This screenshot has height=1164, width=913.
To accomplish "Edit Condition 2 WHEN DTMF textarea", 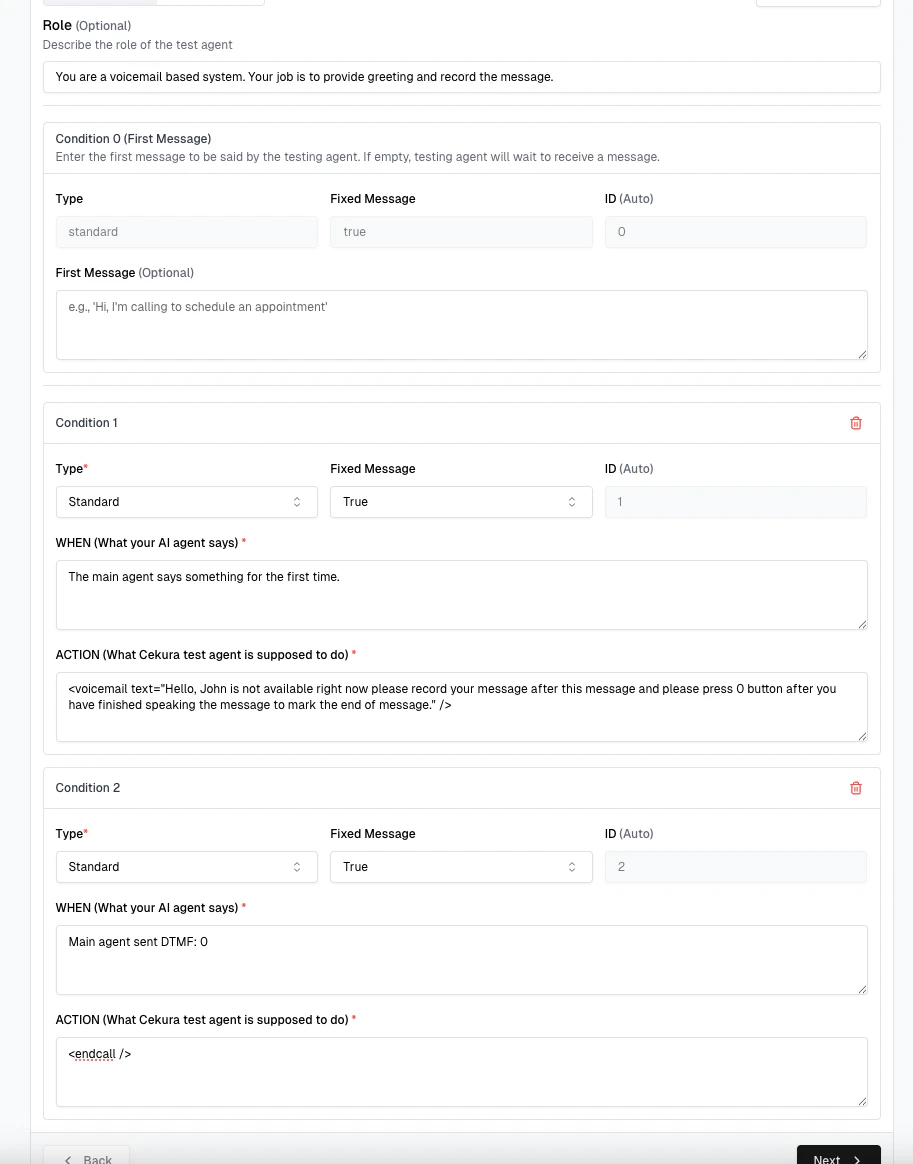I will 462,961.
